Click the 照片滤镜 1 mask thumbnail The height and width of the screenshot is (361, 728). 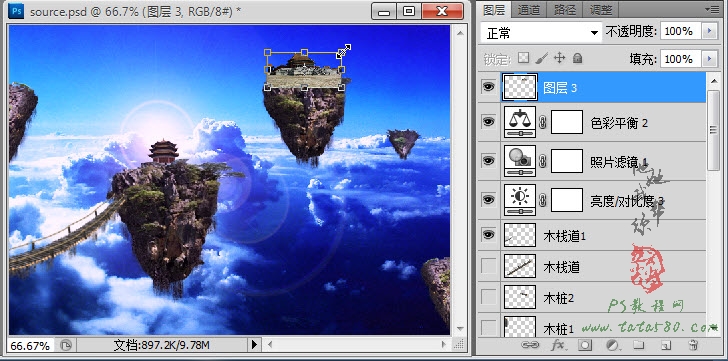[566, 161]
